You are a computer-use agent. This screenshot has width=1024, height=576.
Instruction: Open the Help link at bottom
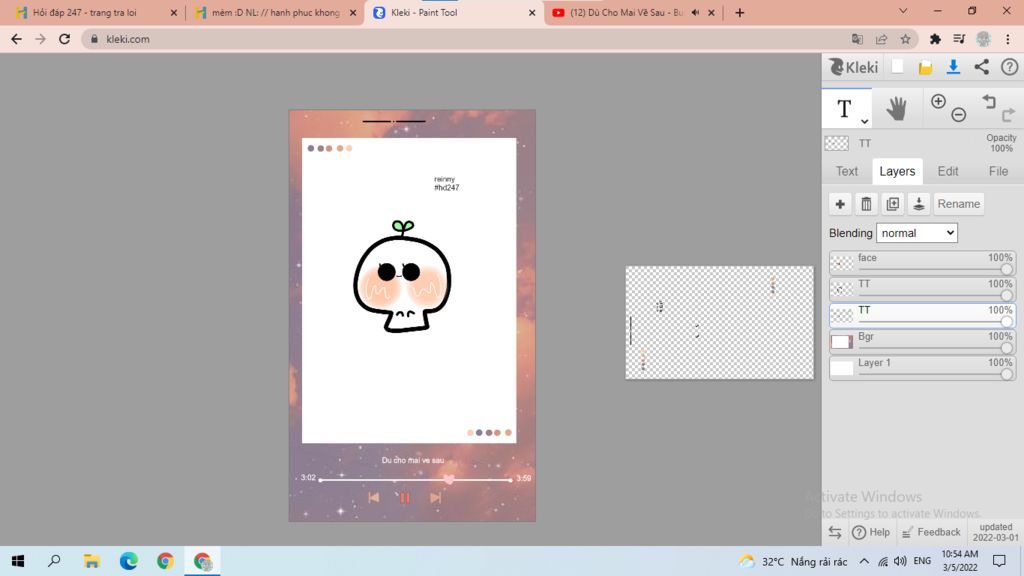point(871,532)
